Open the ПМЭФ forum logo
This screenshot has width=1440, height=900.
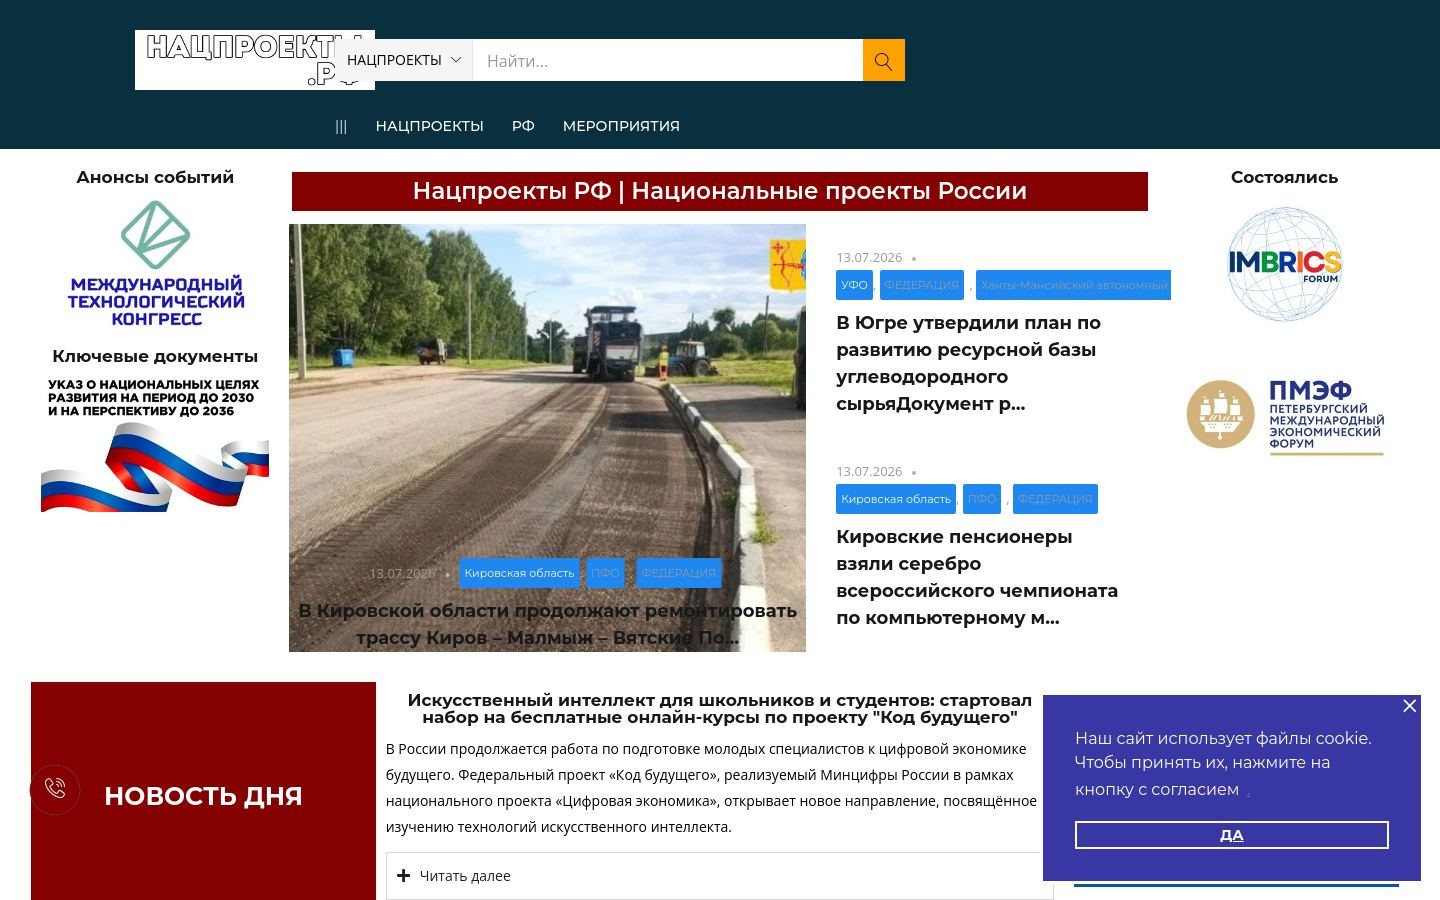coord(1285,416)
